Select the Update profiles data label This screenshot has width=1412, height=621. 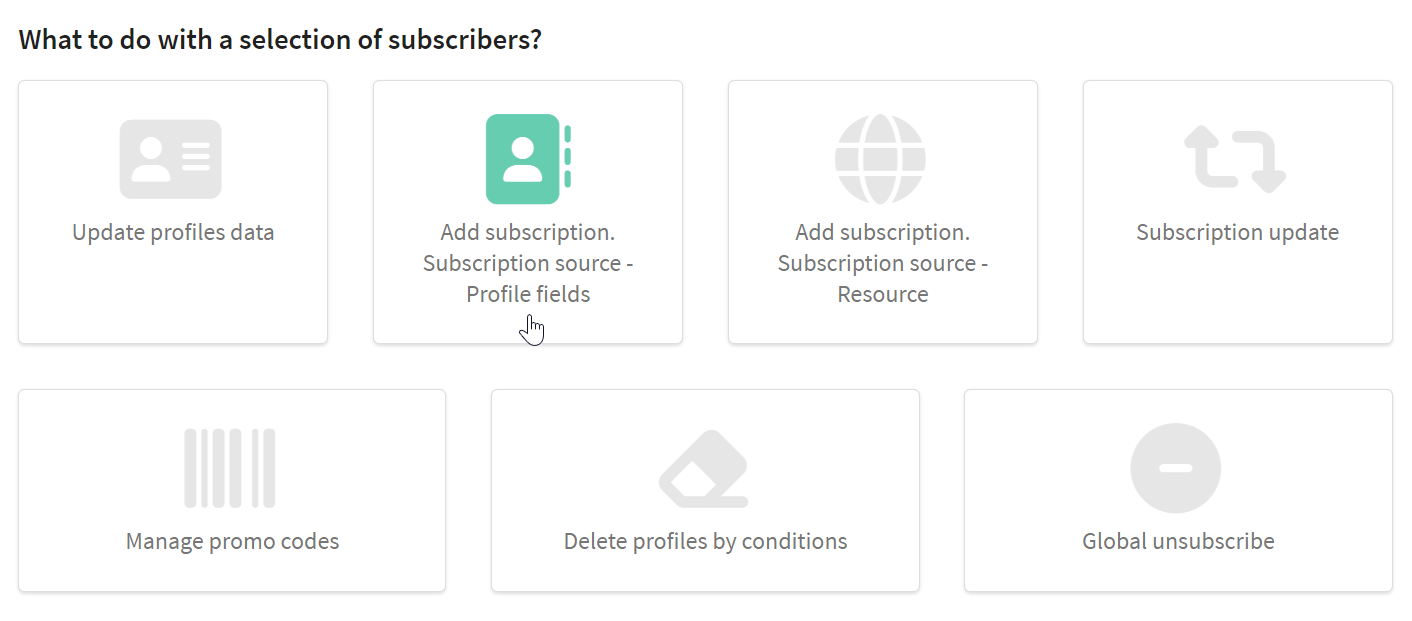(173, 232)
